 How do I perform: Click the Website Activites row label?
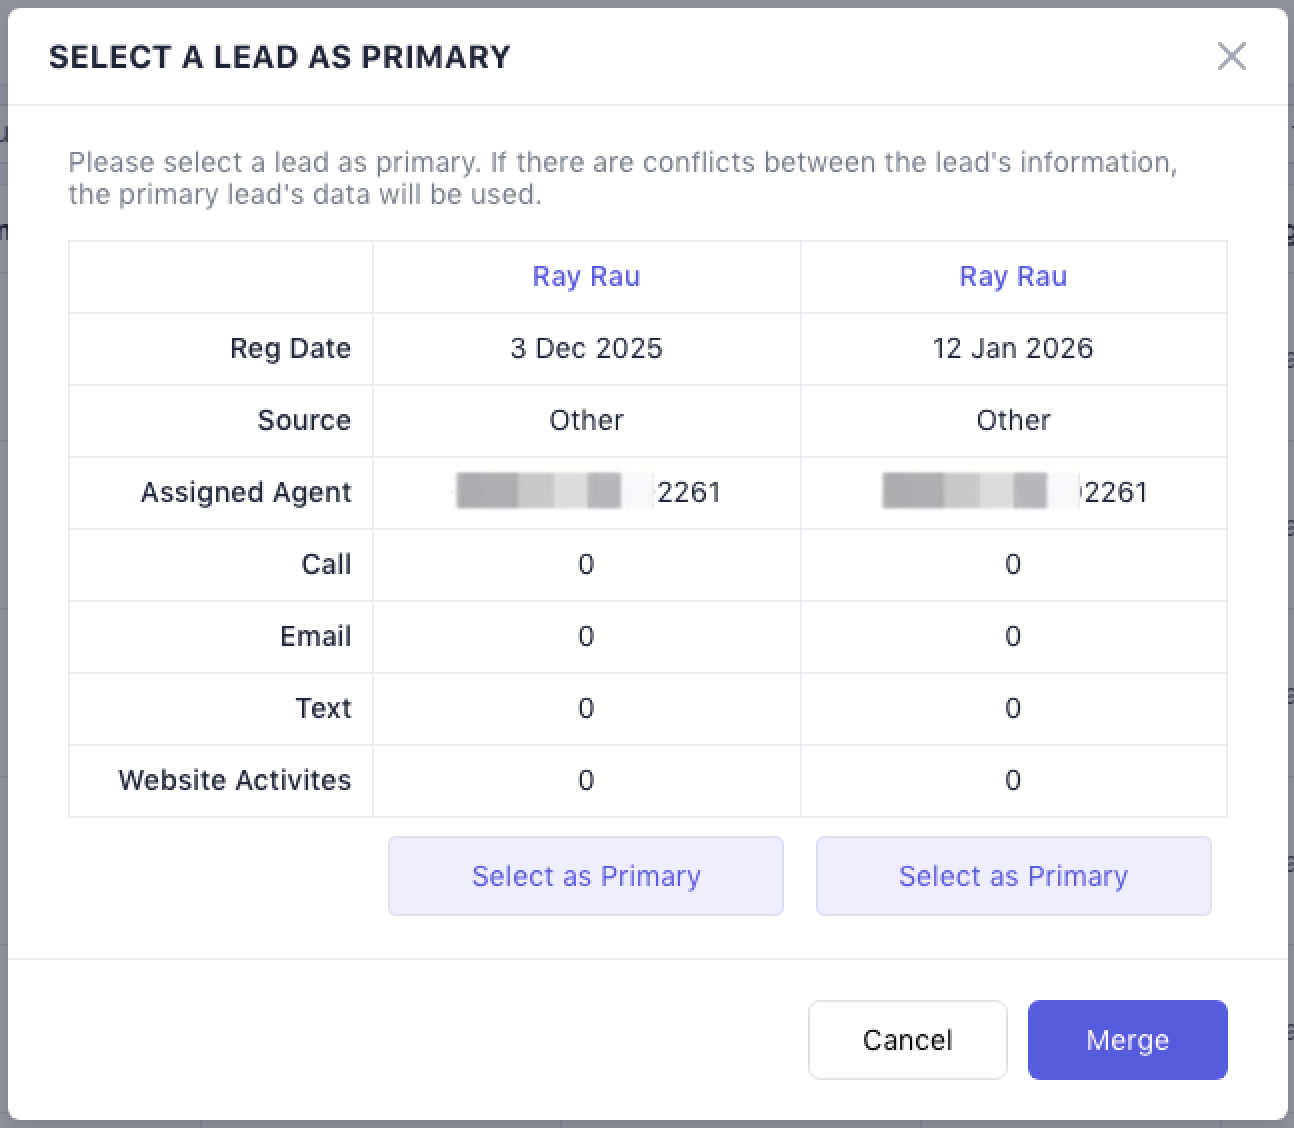[x=235, y=780]
